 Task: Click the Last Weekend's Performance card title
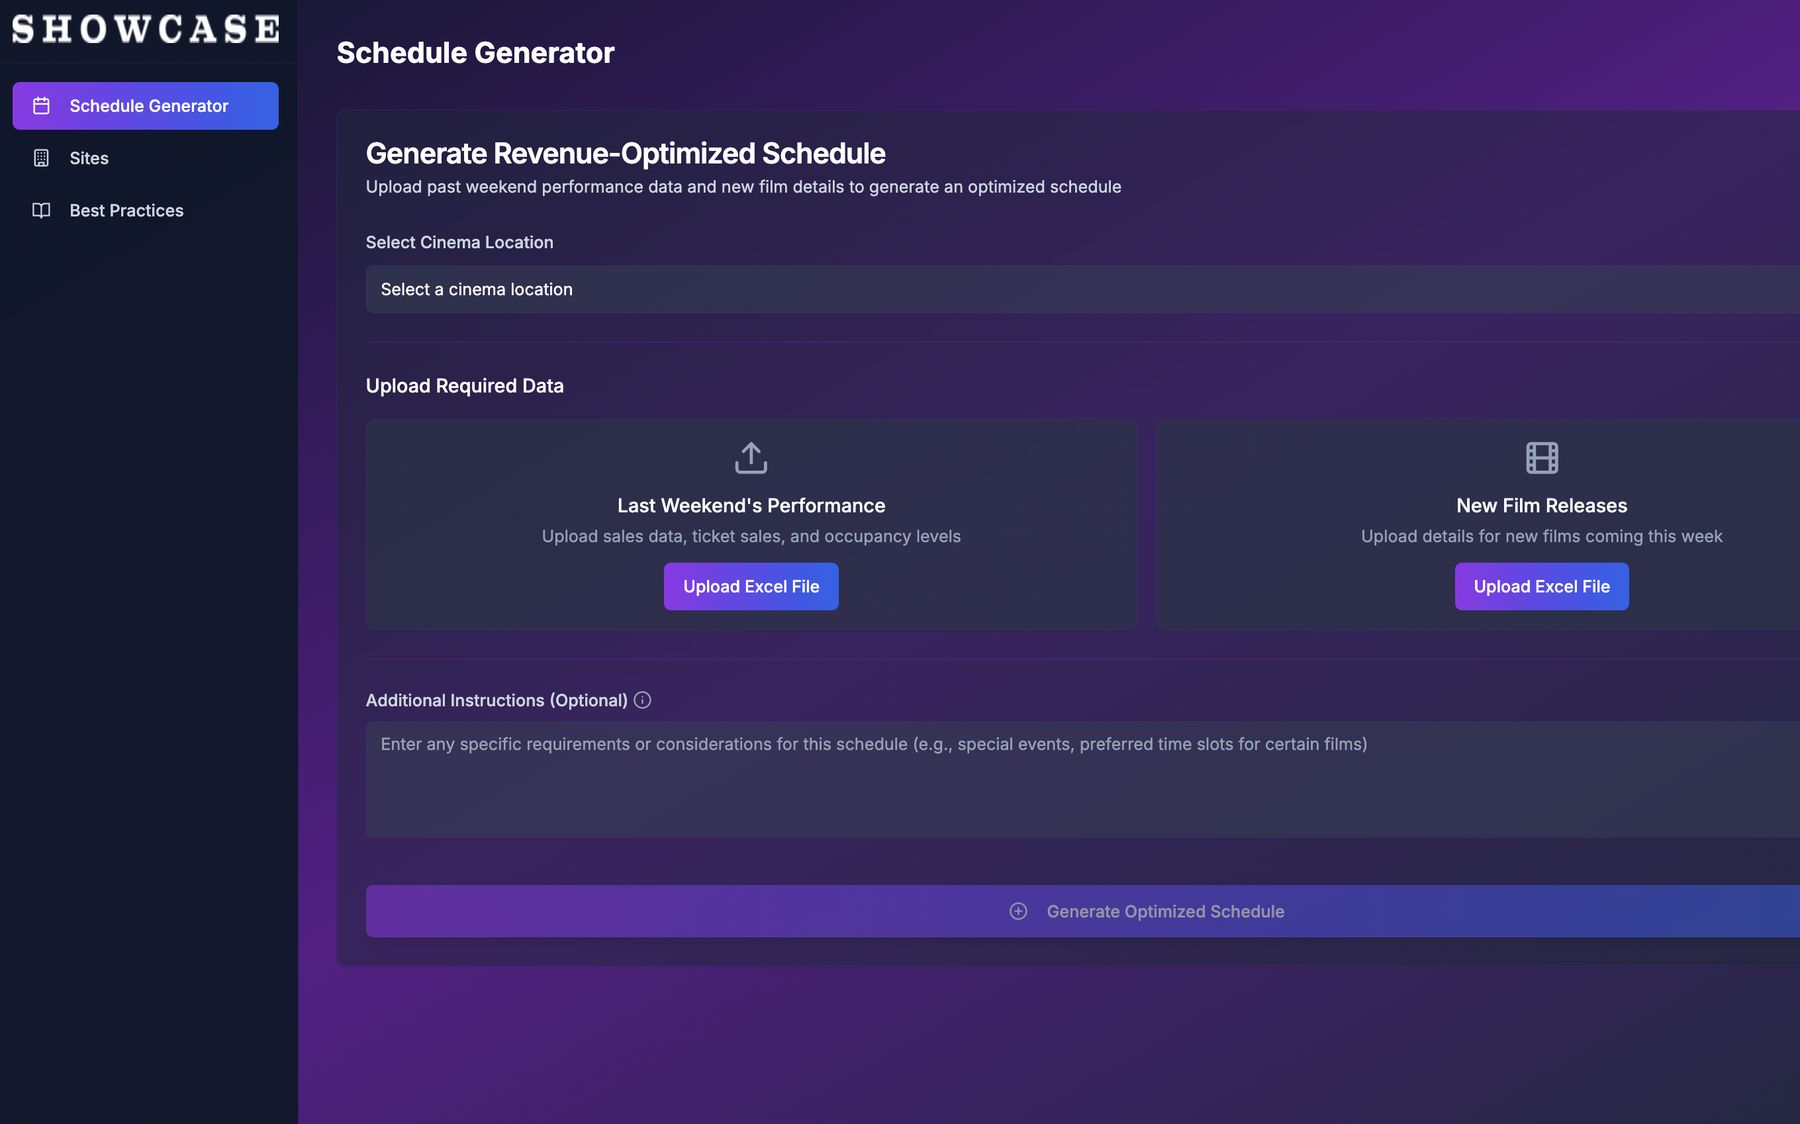coord(751,506)
